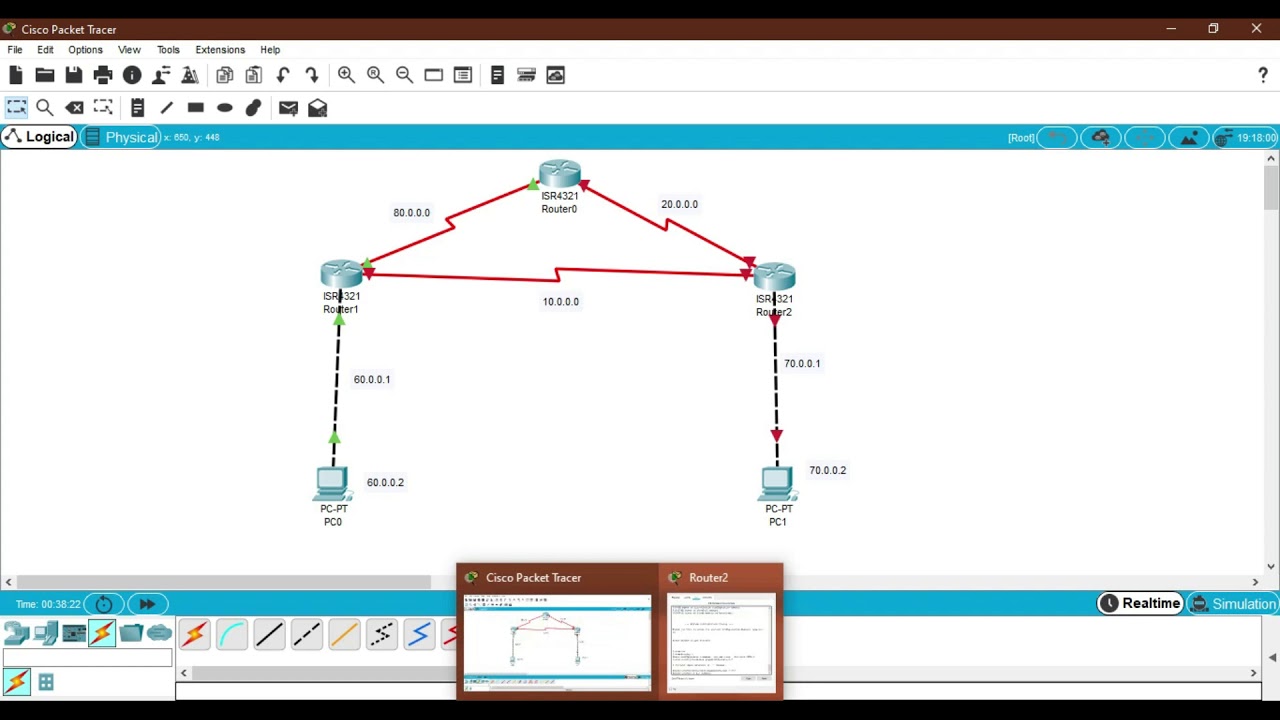Undo the last action
Screen dimensions: 1280x720
(283, 75)
